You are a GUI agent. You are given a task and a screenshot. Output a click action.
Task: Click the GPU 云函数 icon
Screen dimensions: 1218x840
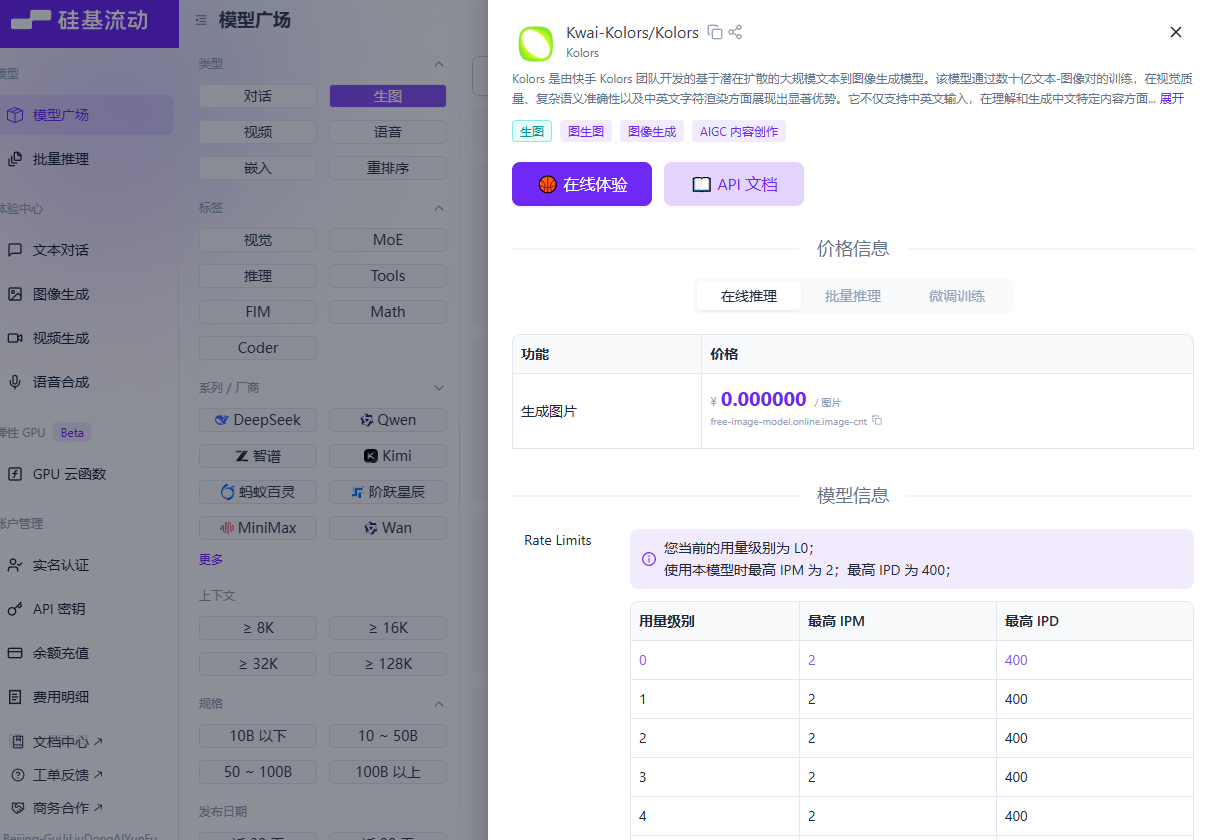click(x=15, y=474)
